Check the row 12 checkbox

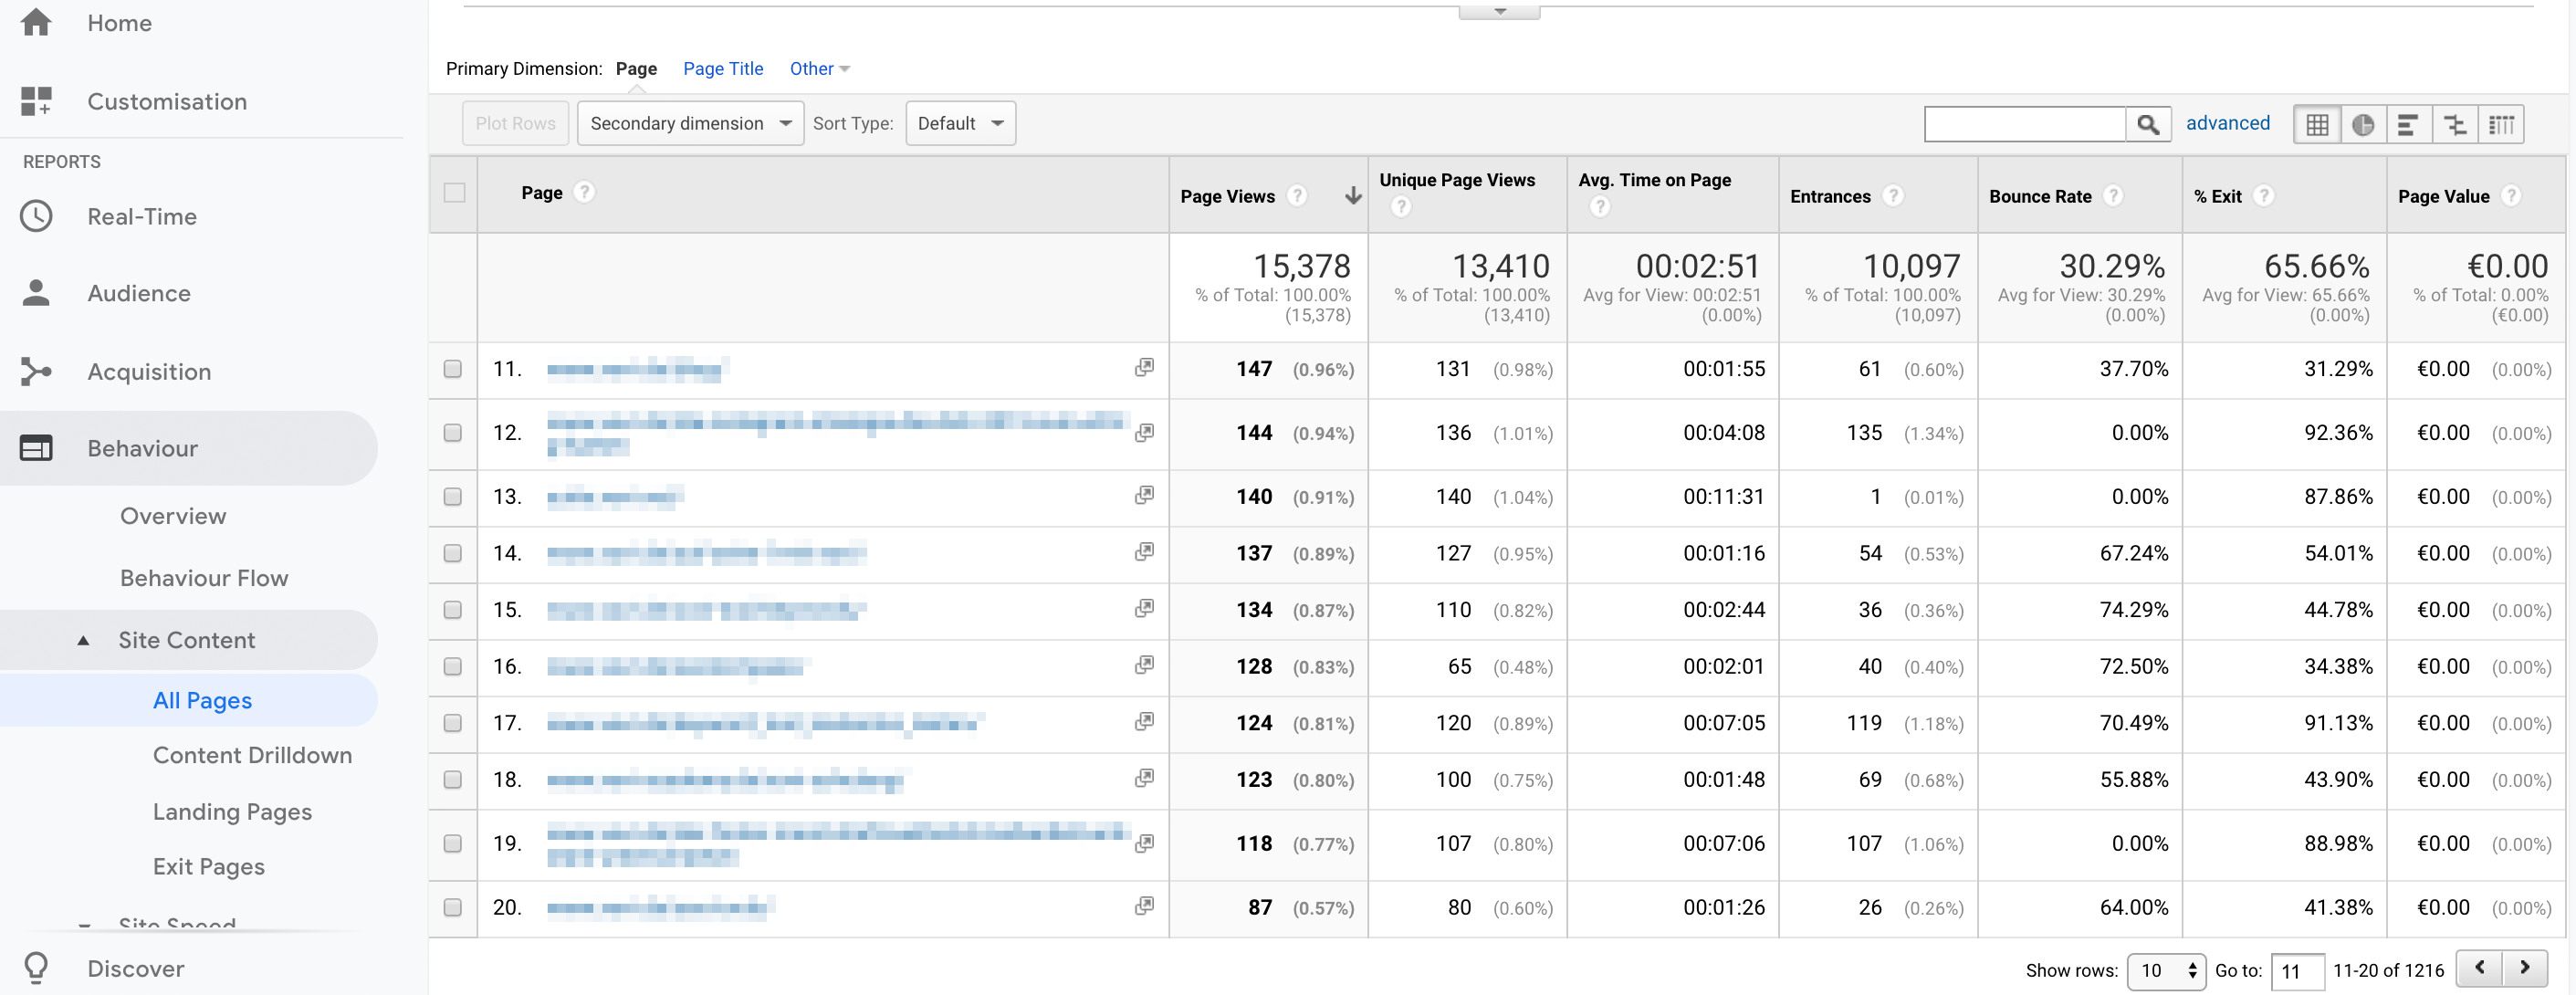[453, 433]
